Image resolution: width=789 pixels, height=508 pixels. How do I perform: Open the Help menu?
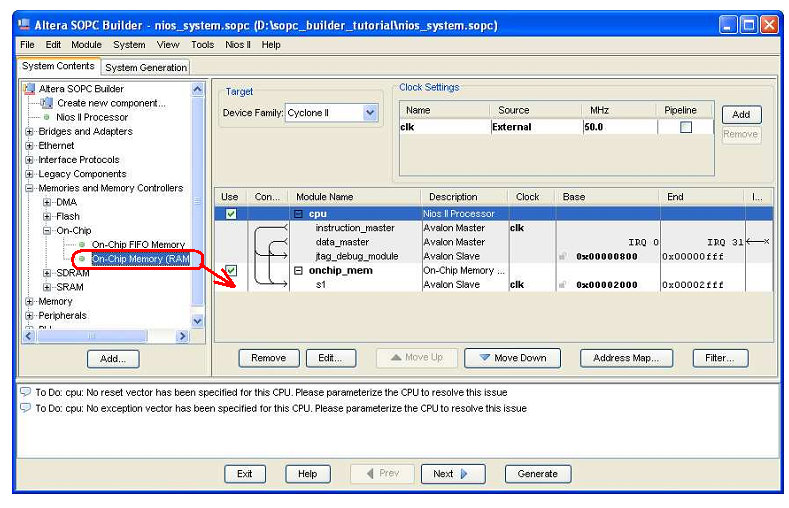pos(271,45)
